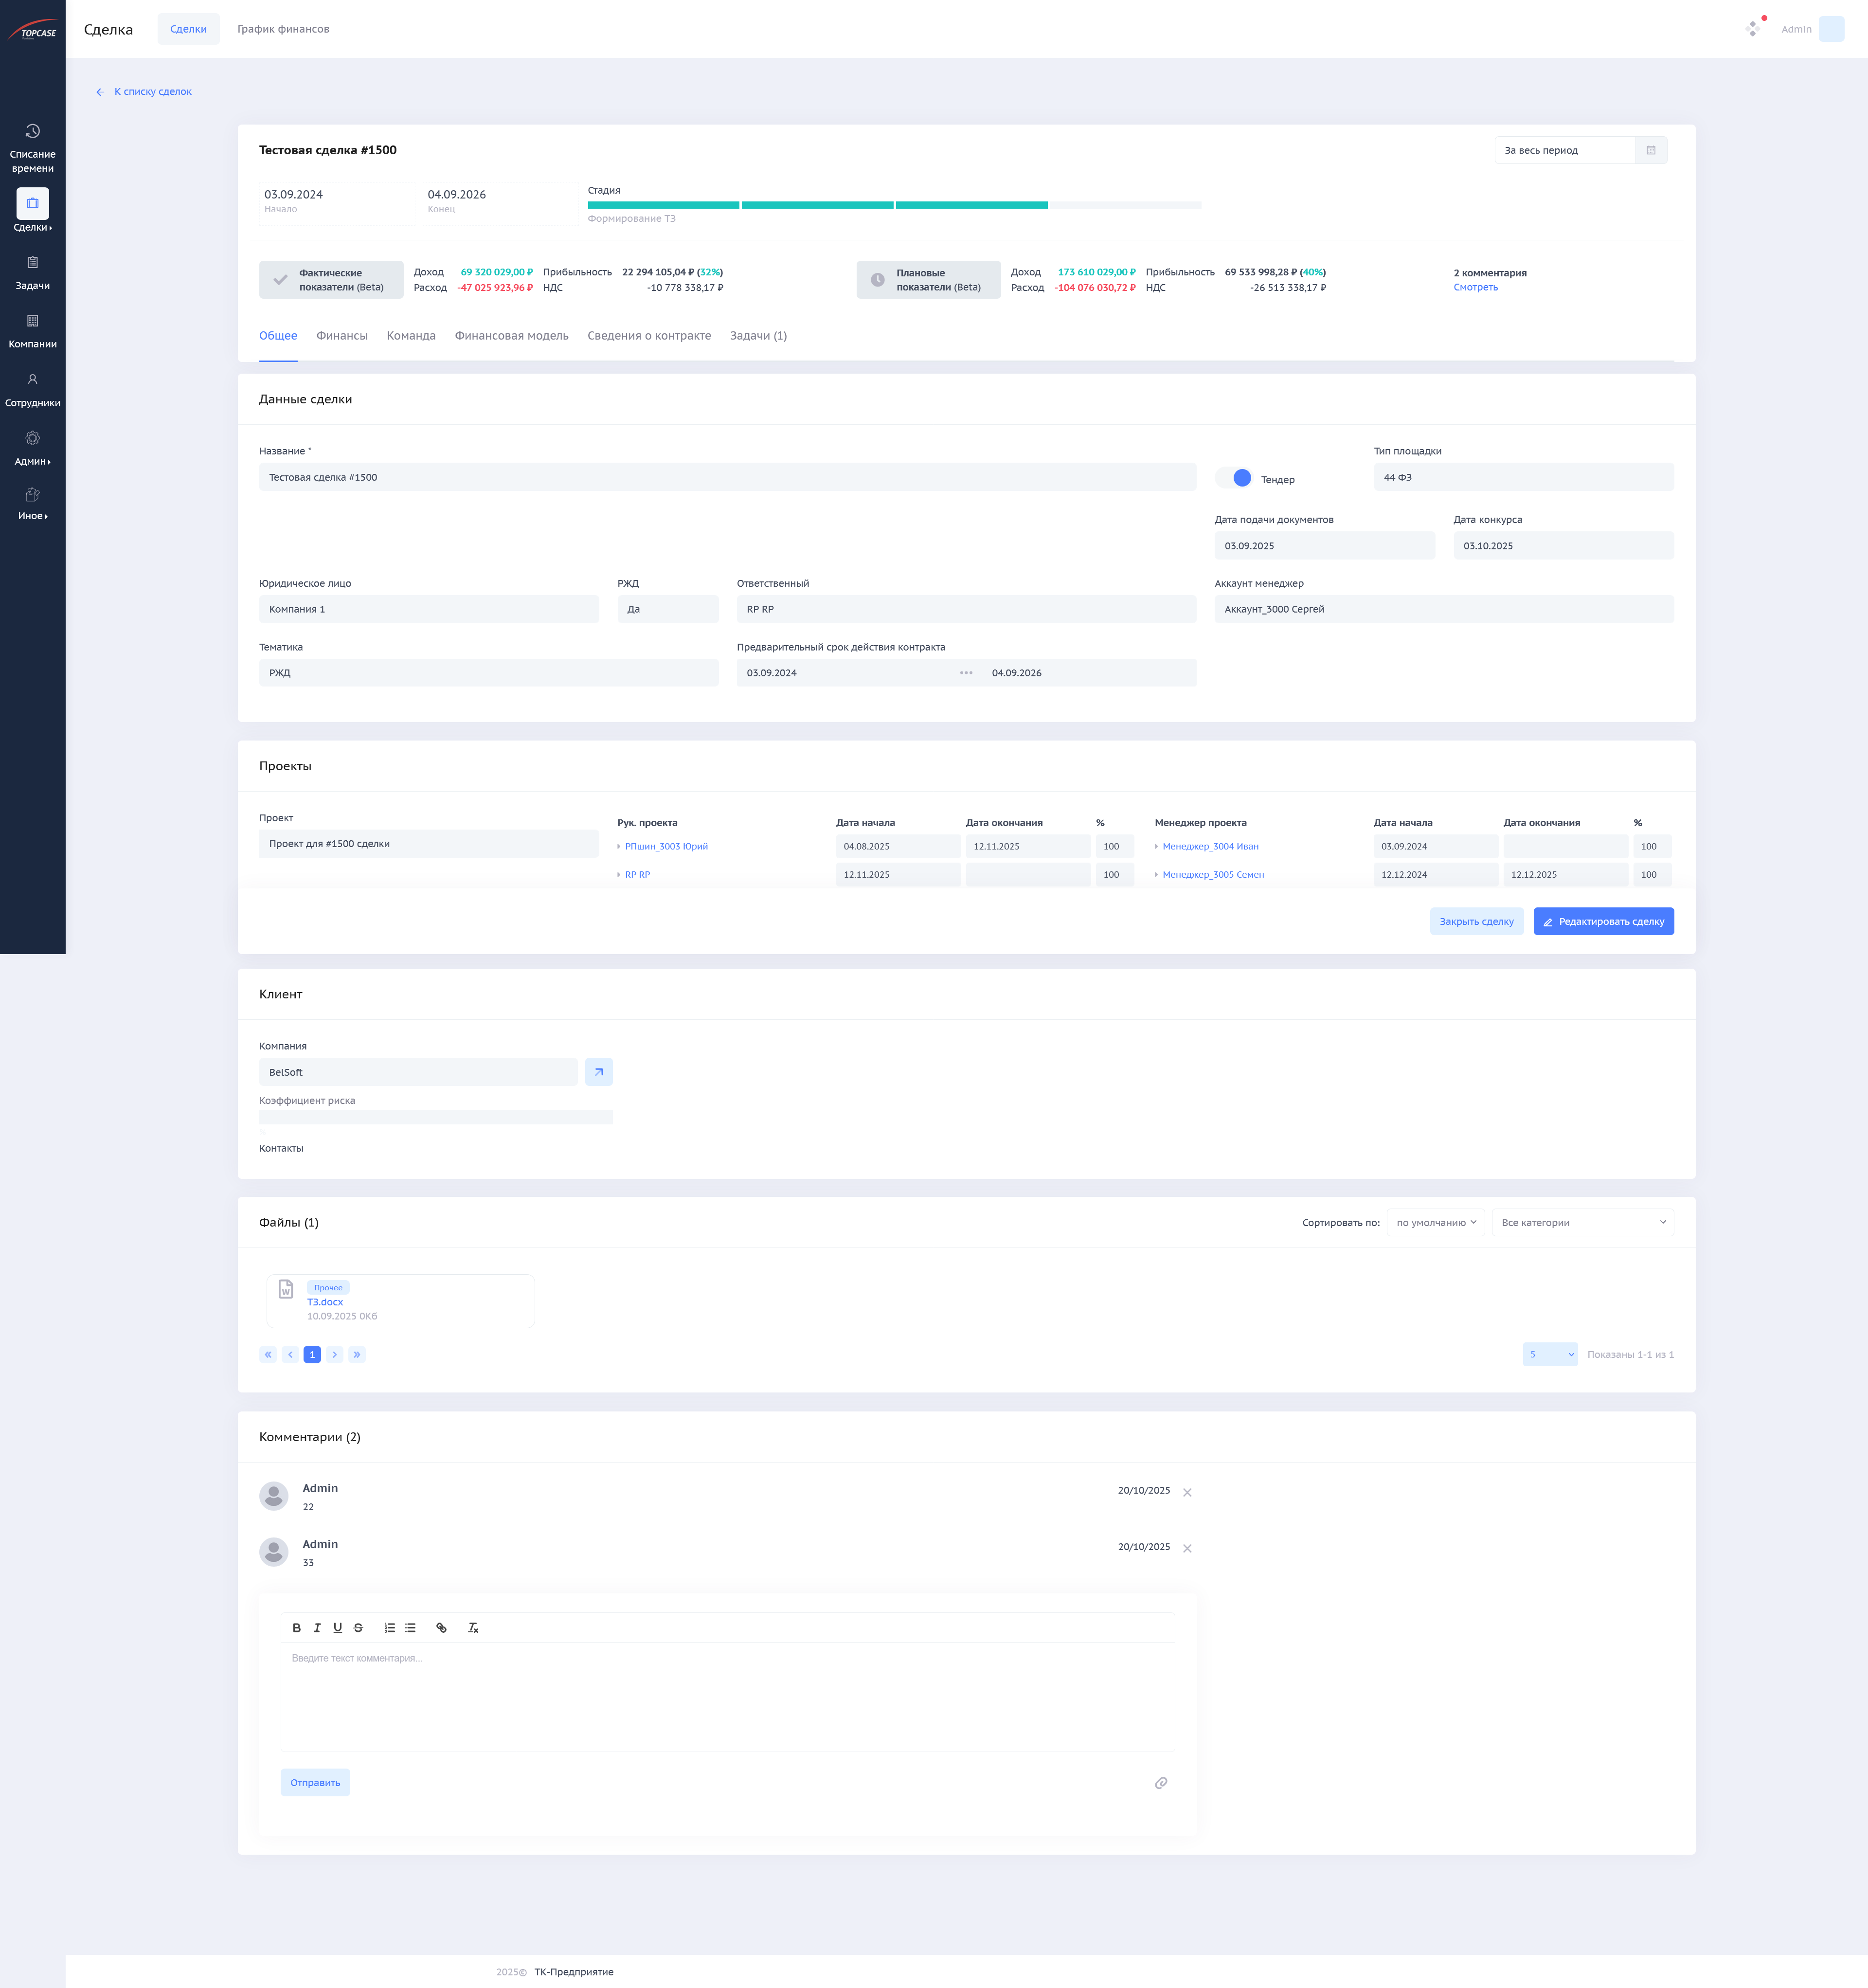
Task: Open the page size dropdown showing 5
Action: 1550,1355
